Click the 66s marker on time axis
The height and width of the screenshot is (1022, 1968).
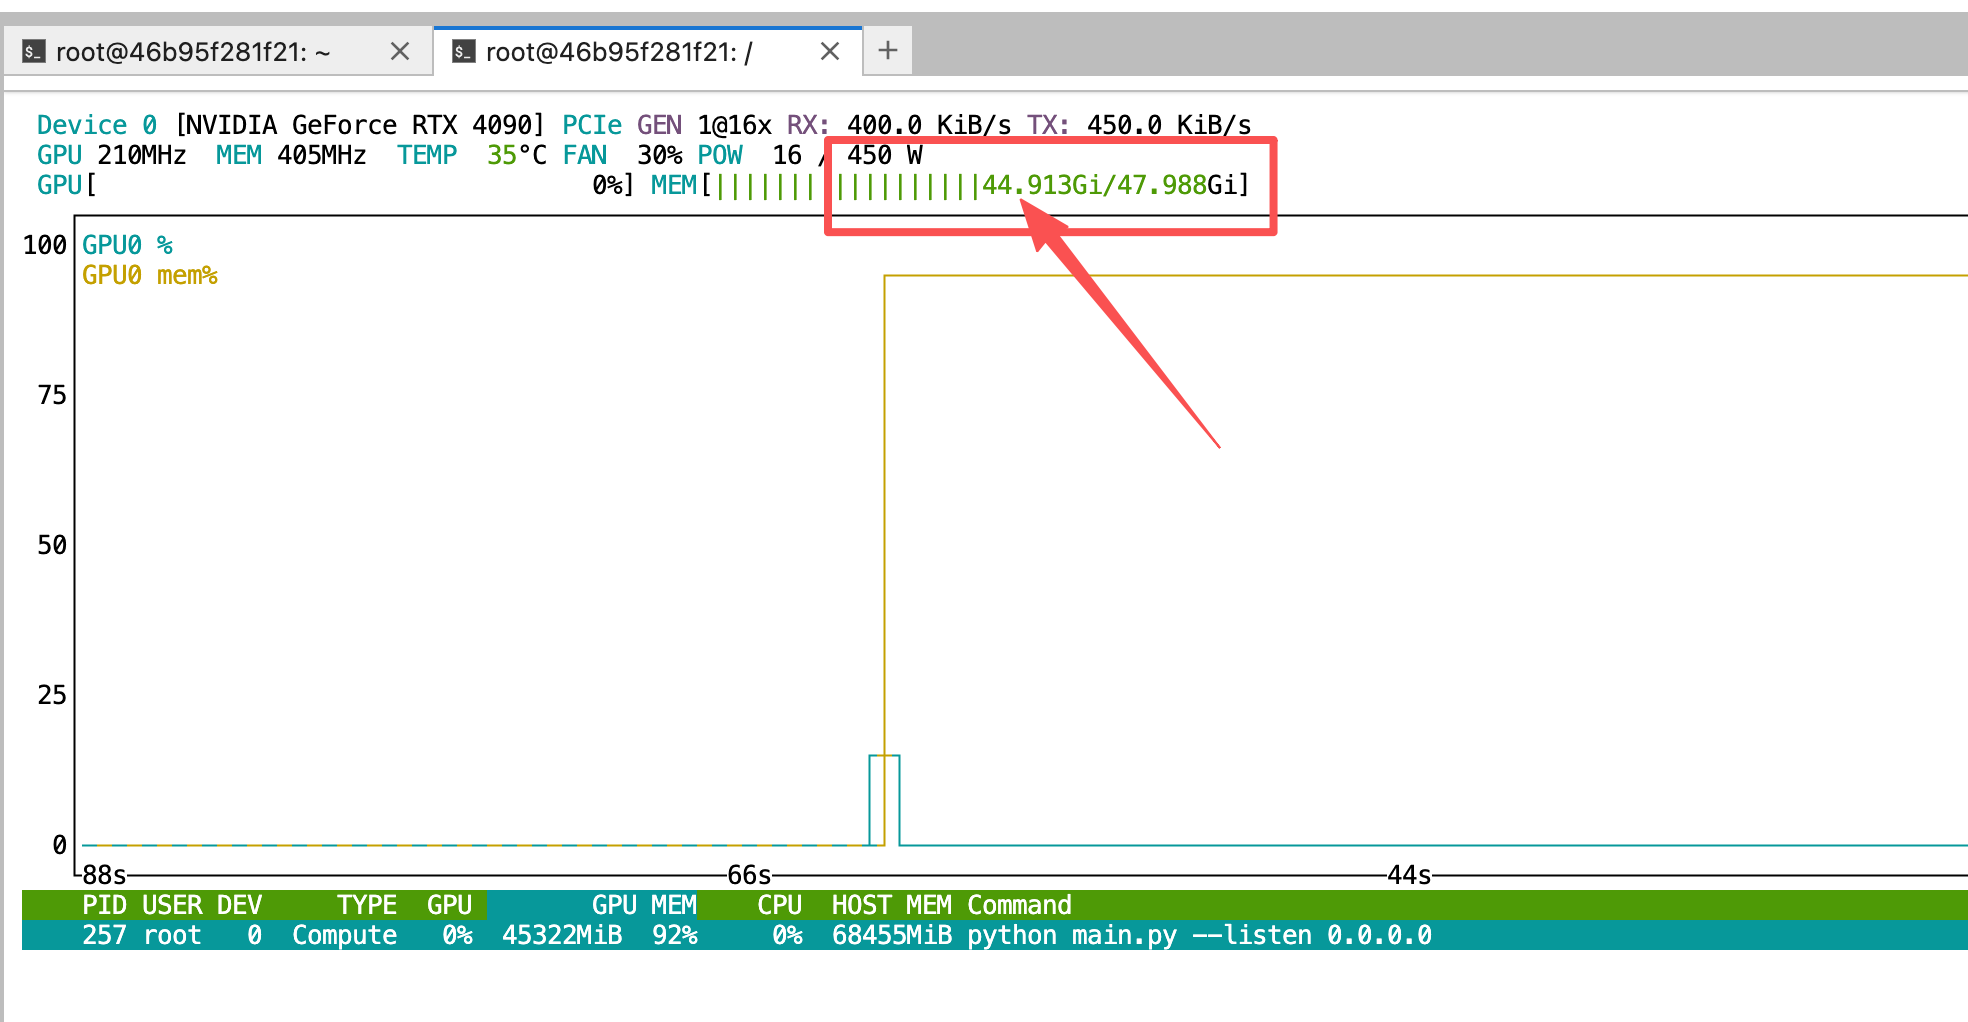coord(749,876)
